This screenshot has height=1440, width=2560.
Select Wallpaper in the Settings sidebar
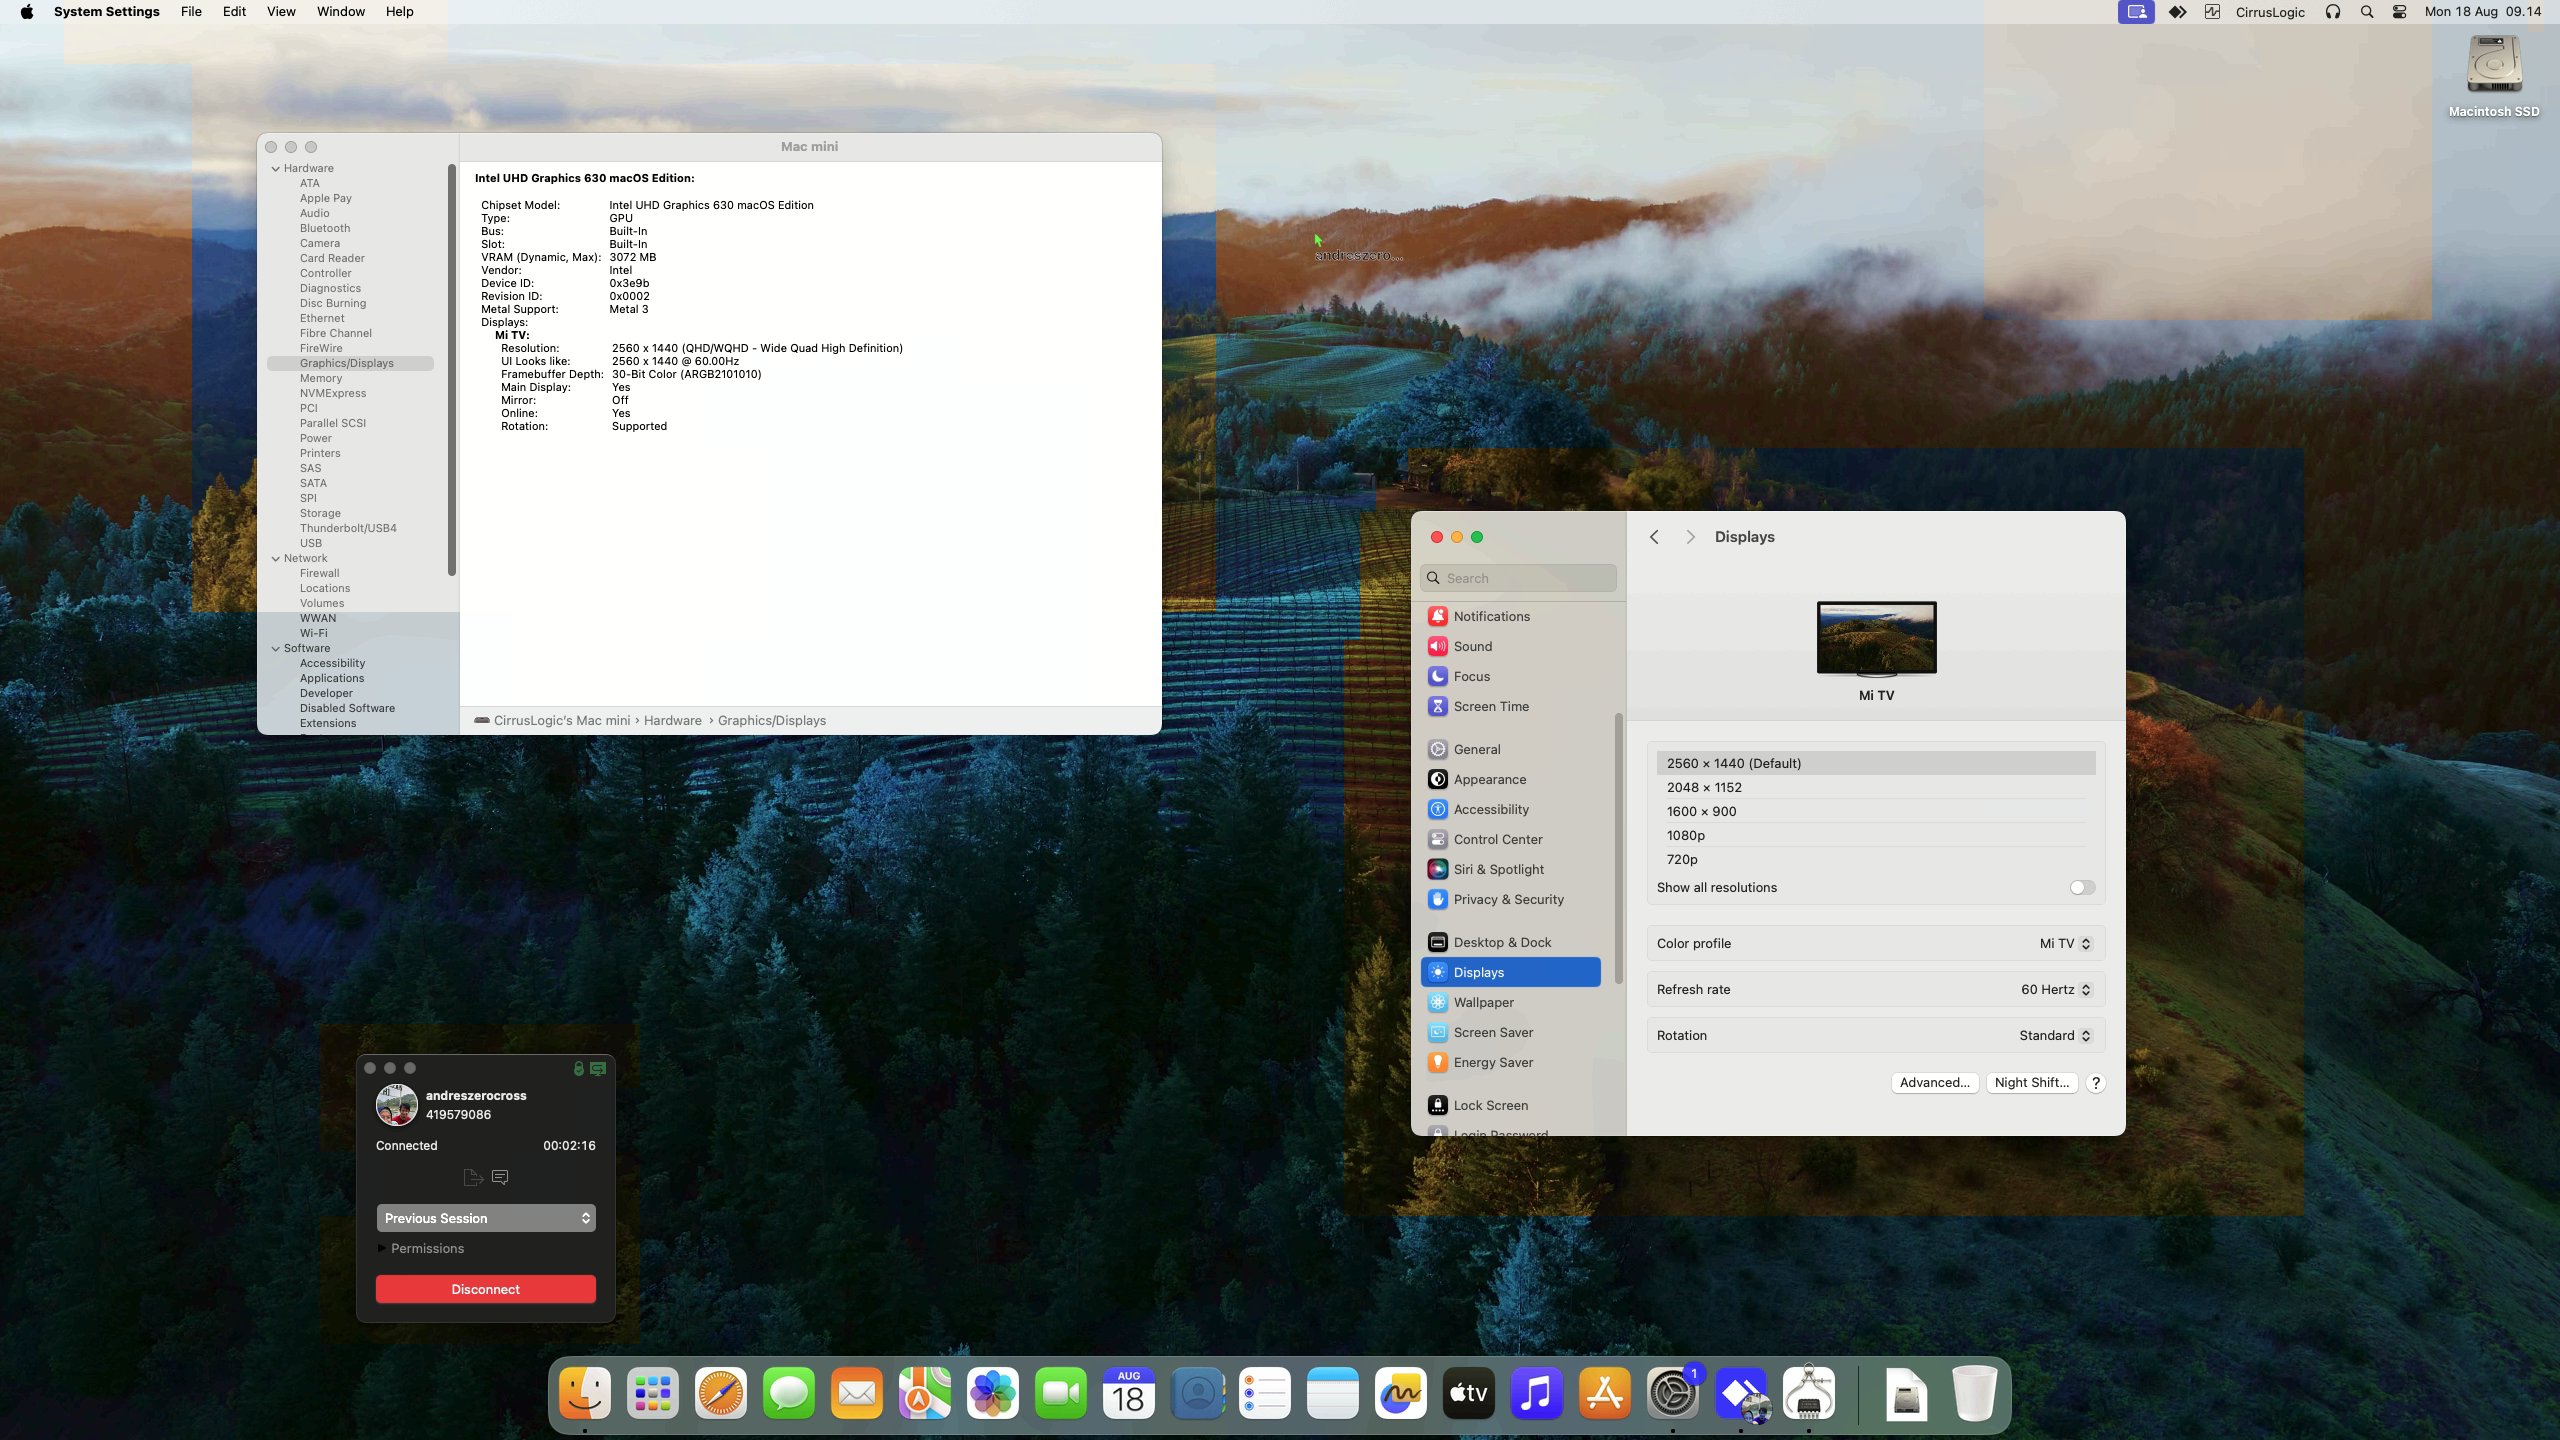[x=1483, y=1002]
